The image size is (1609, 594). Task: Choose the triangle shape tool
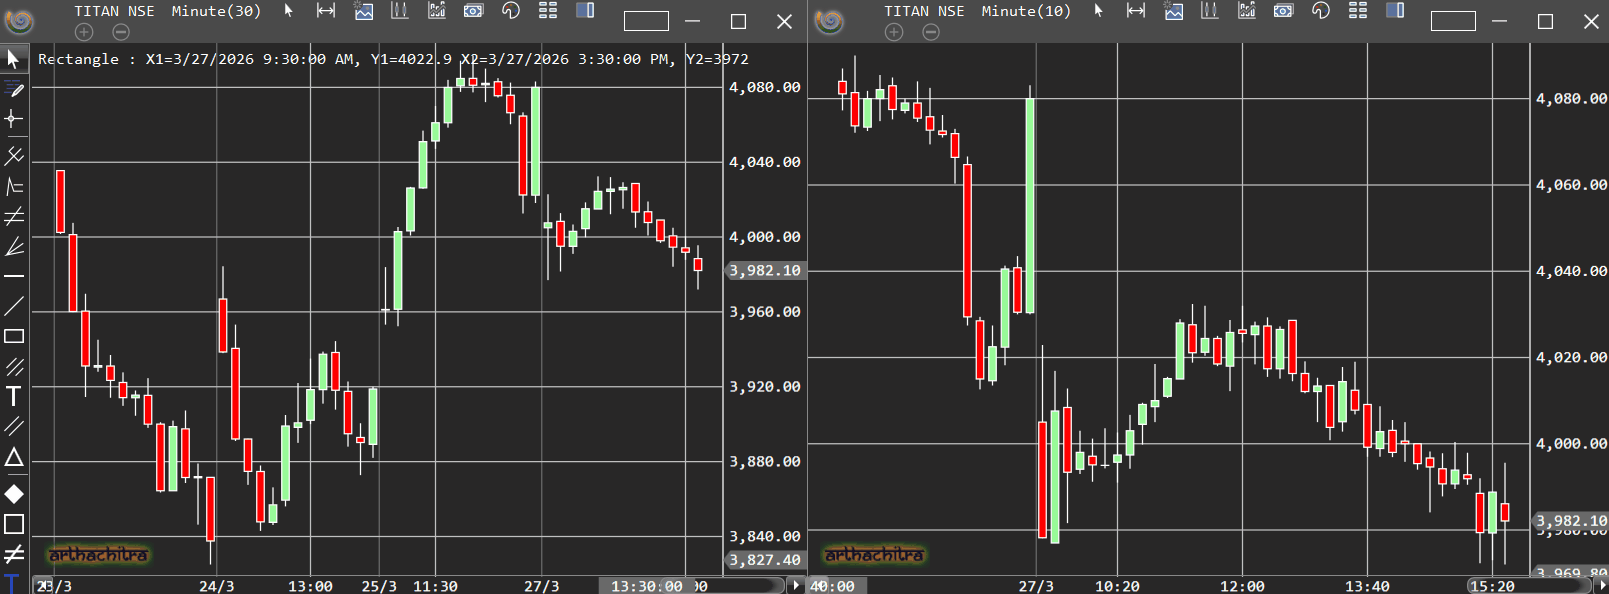click(x=14, y=458)
